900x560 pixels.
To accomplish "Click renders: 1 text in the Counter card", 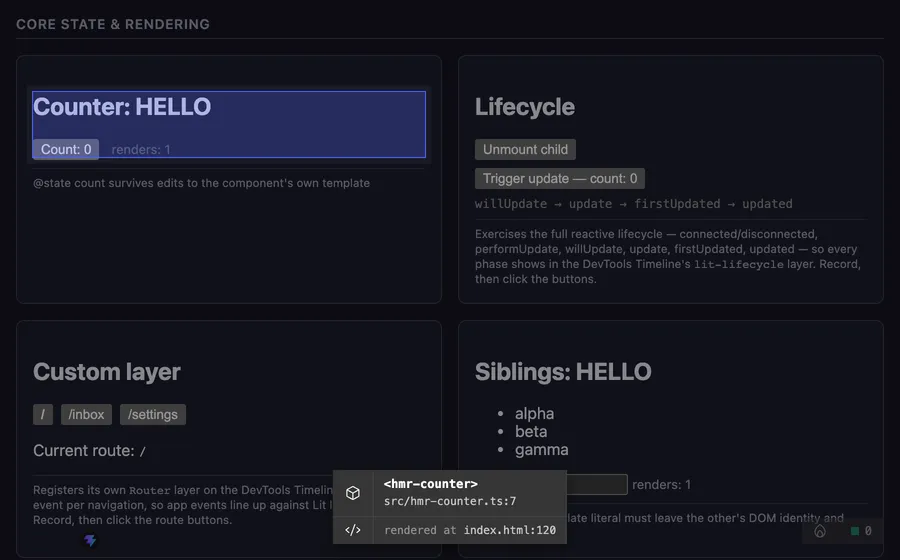I will pyautogui.click(x=141, y=150).
